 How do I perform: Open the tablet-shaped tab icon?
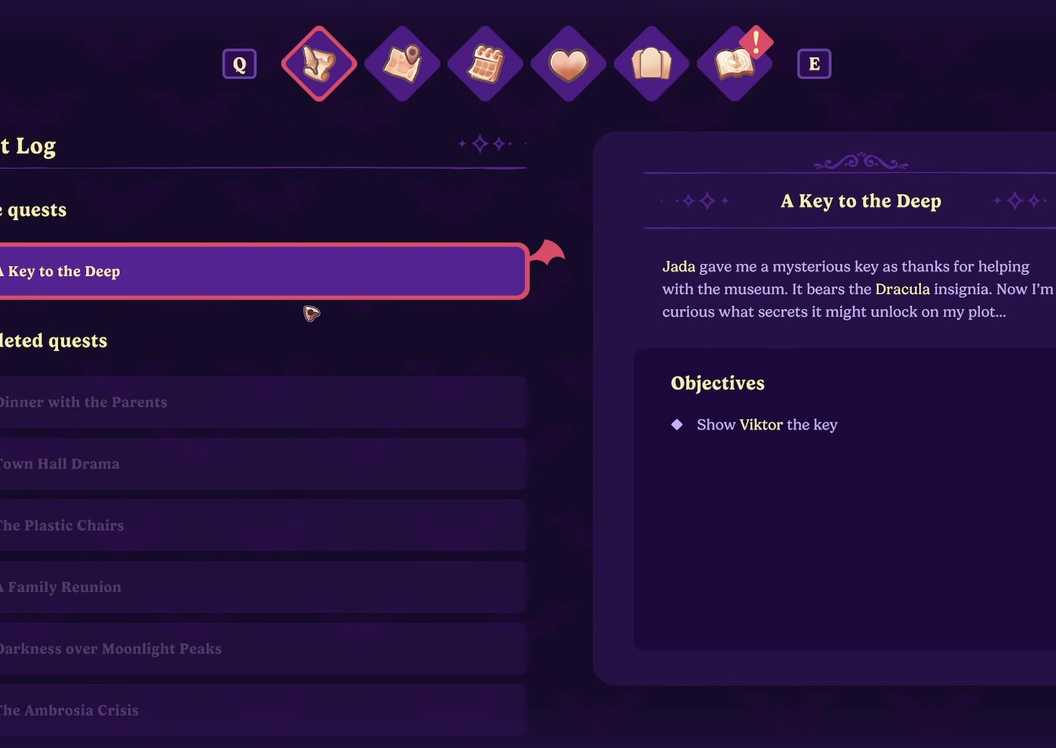[x=651, y=64]
